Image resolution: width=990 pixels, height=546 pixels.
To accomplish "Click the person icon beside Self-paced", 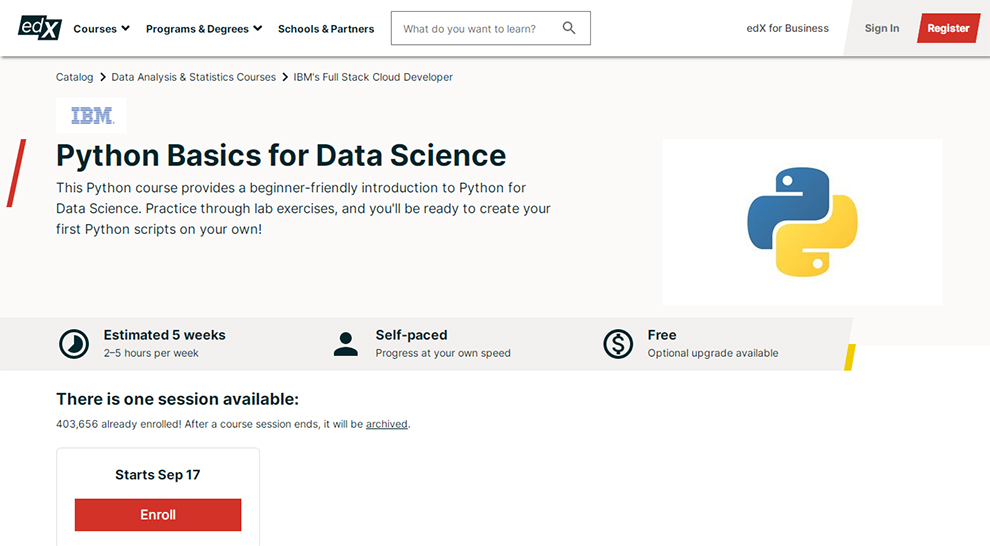I will [345, 344].
